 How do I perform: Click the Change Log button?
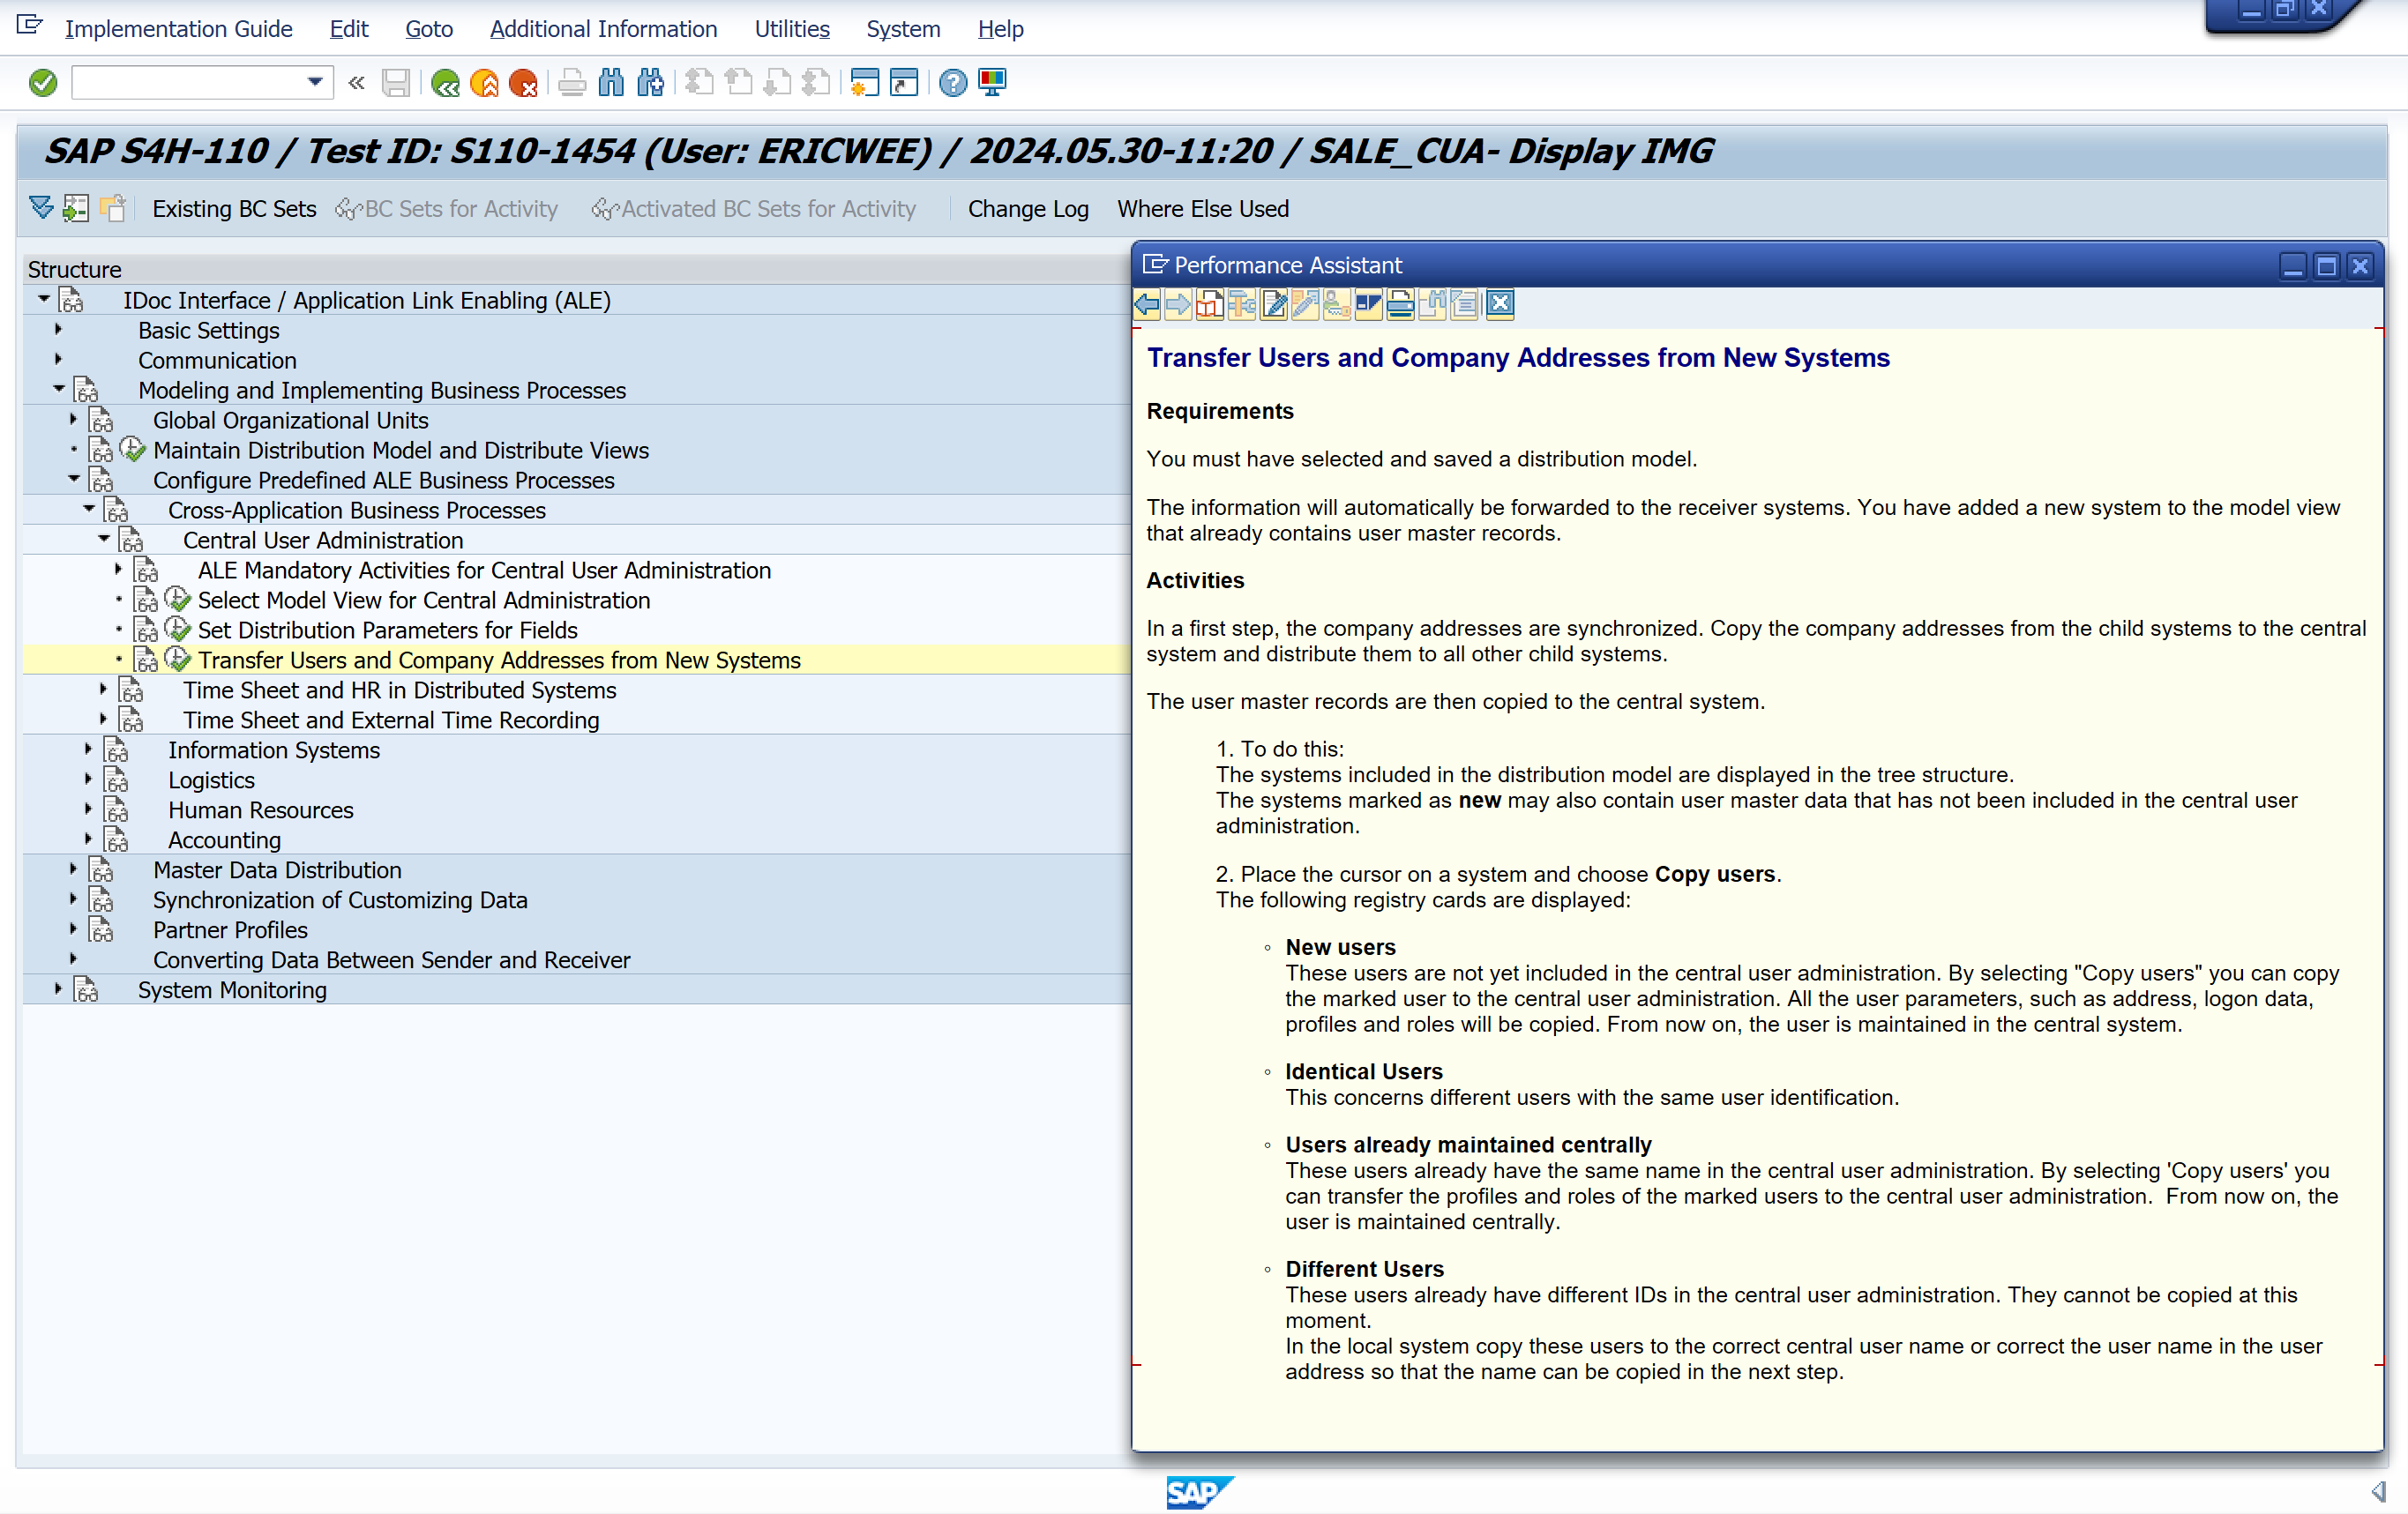tap(1027, 208)
